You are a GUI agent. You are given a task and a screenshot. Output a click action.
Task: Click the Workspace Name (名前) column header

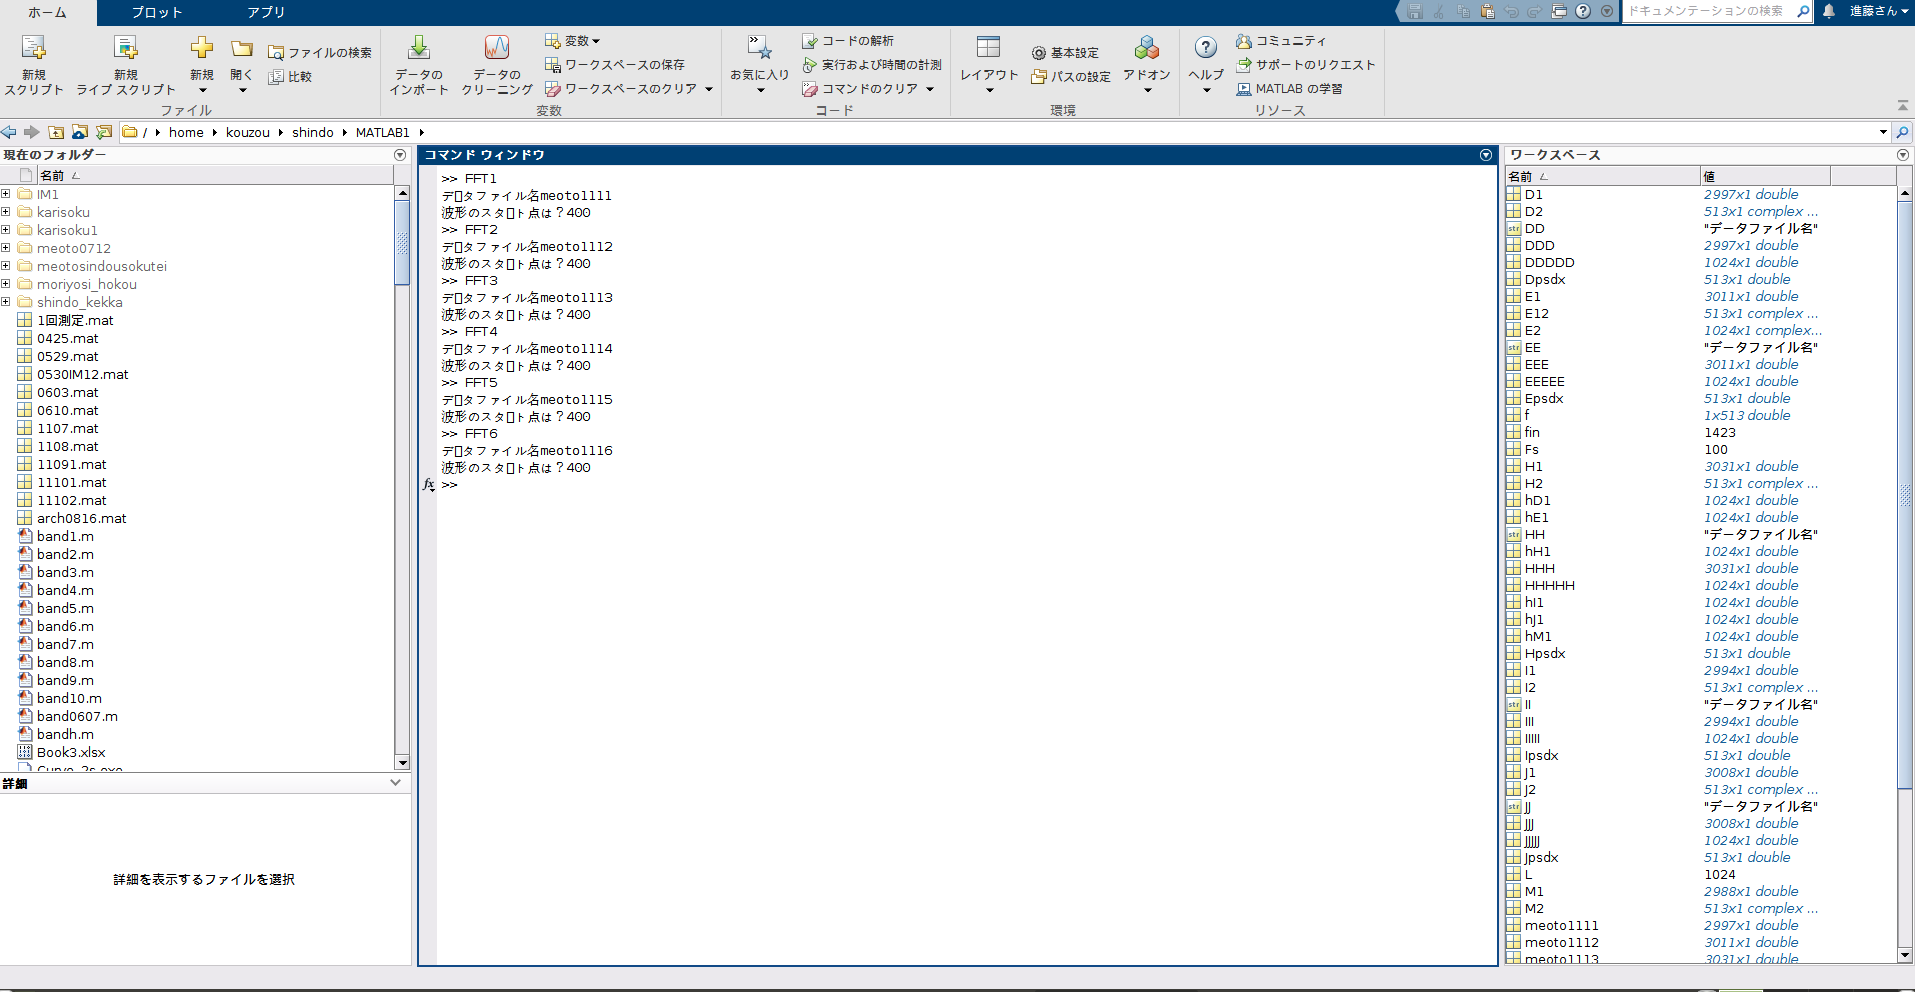[x=1603, y=176]
